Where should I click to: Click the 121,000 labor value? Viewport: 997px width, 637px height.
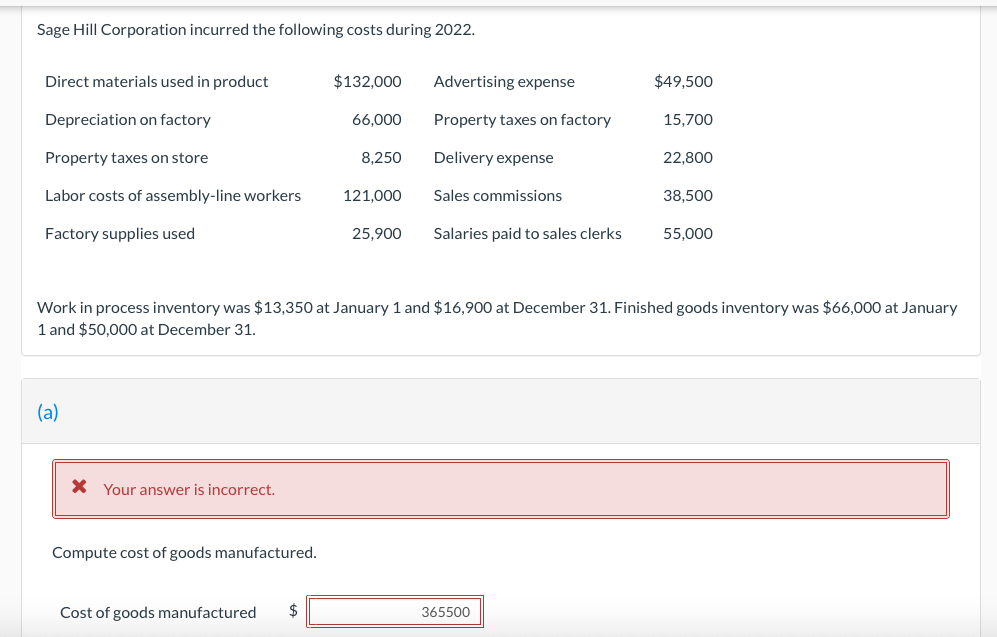[373, 196]
